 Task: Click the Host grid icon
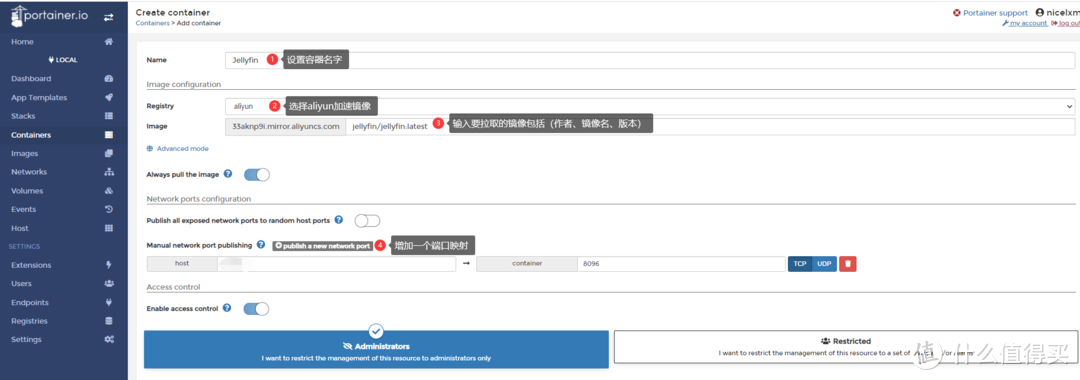[x=109, y=228]
